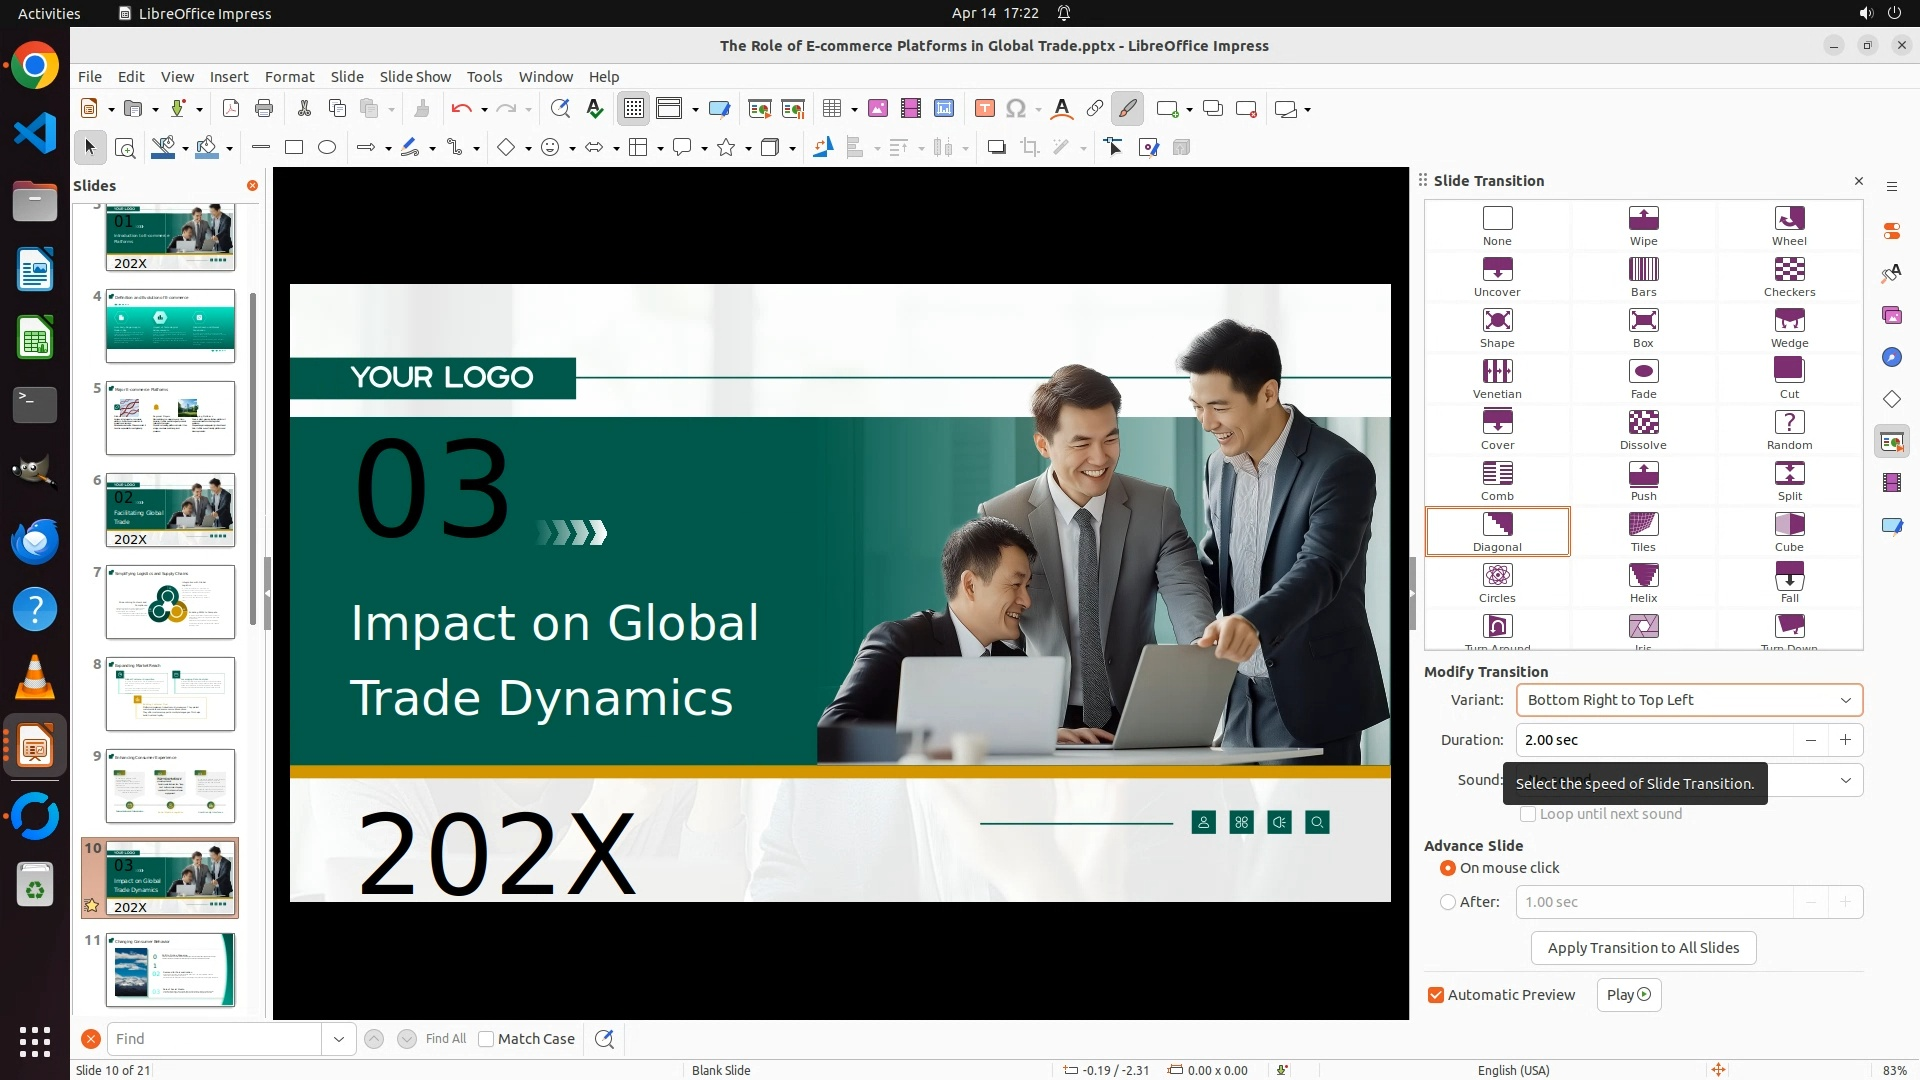Select the Cube transition effect
Screen dimensions: 1920x1080
pos(1789,525)
